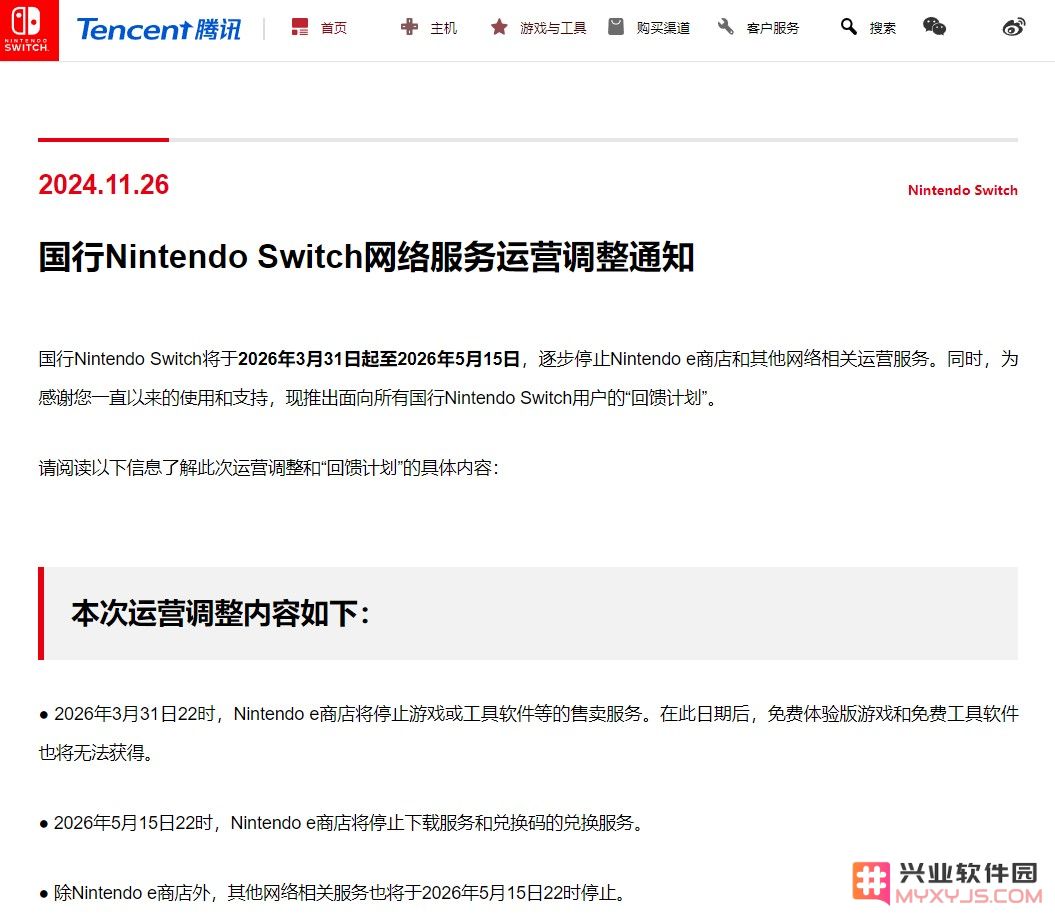Click the headline 国行Nintendo Switch网络服务运营调整通知

(x=366, y=257)
